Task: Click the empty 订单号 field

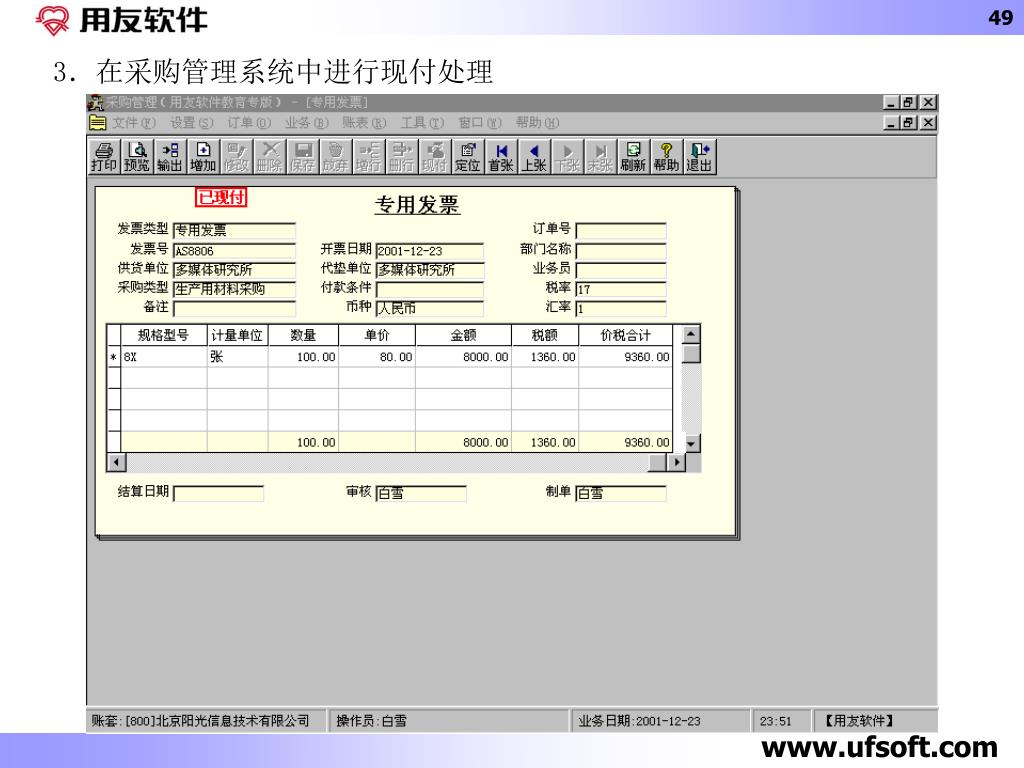Action: click(x=620, y=231)
